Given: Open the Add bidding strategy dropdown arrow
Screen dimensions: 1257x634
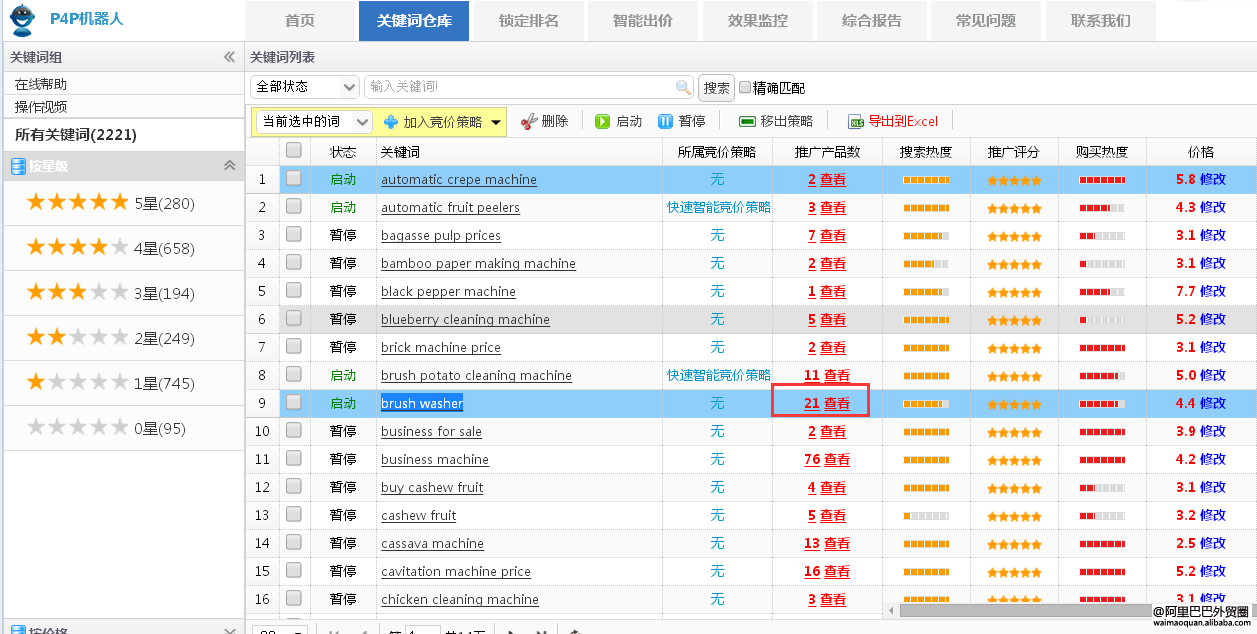Looking at the screenshot, I should pos(496,123).
